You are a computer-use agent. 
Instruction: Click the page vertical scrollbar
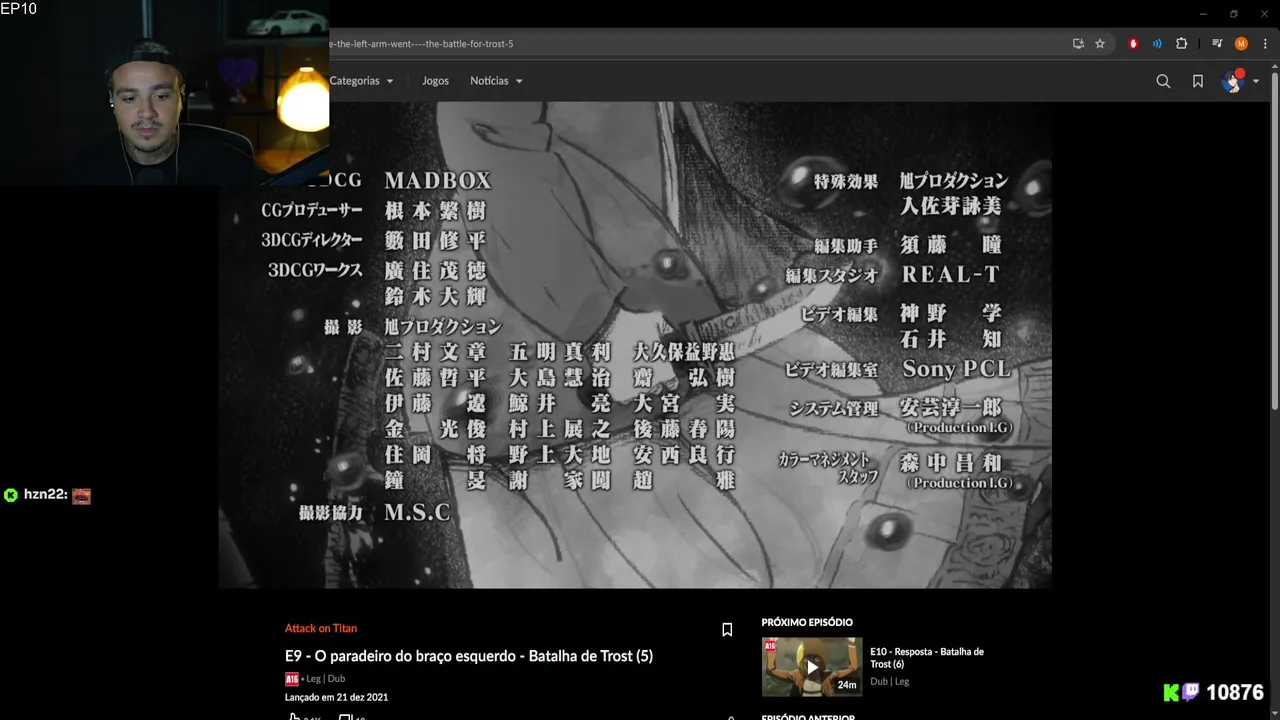point(1274,240)
